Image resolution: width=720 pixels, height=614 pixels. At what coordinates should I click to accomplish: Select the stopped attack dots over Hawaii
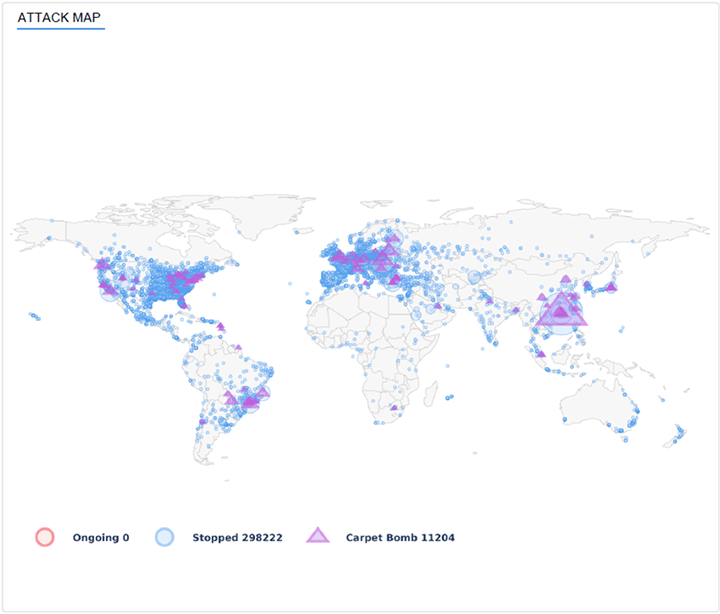pos(35,316)
